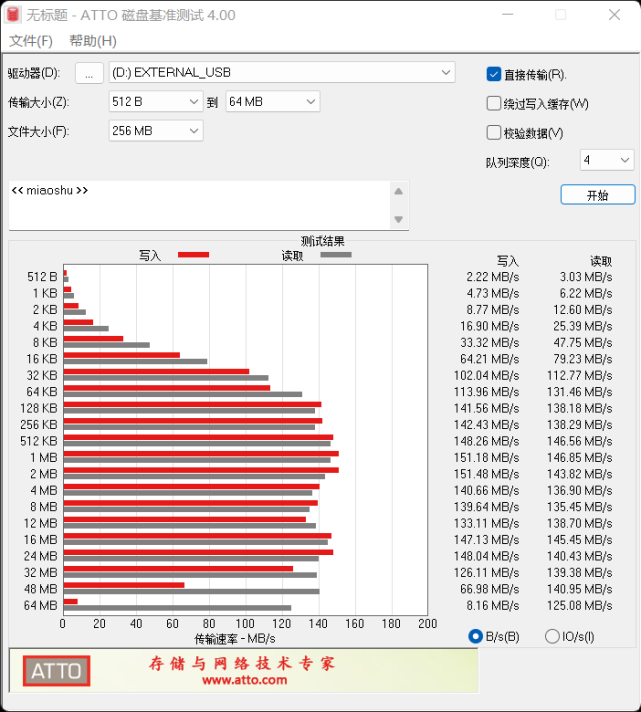Click the 驱动器(D) label
The image size is (641, 712).
pos(34,73)
